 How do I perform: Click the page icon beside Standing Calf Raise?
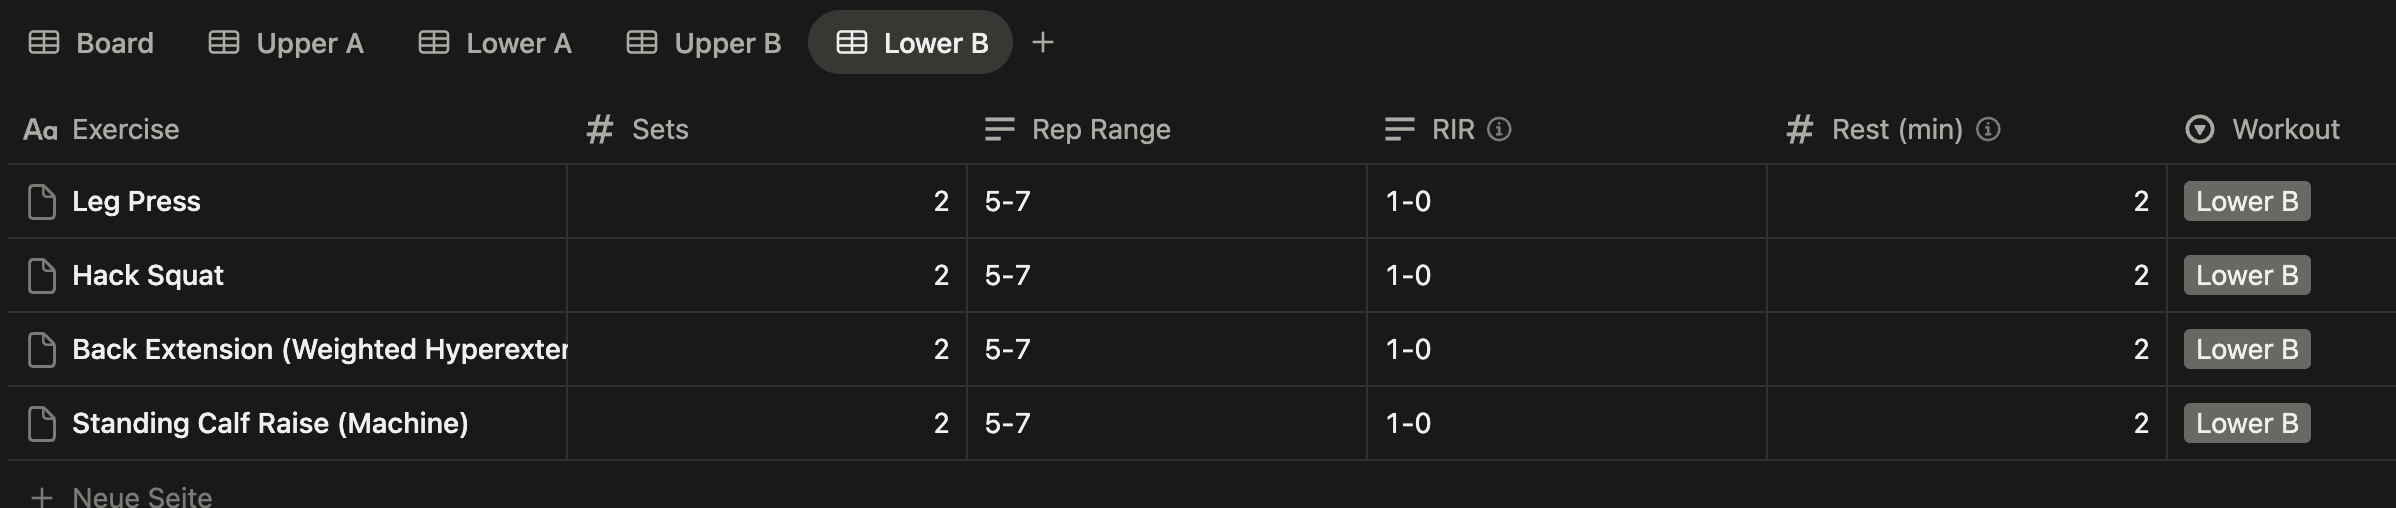42,424
